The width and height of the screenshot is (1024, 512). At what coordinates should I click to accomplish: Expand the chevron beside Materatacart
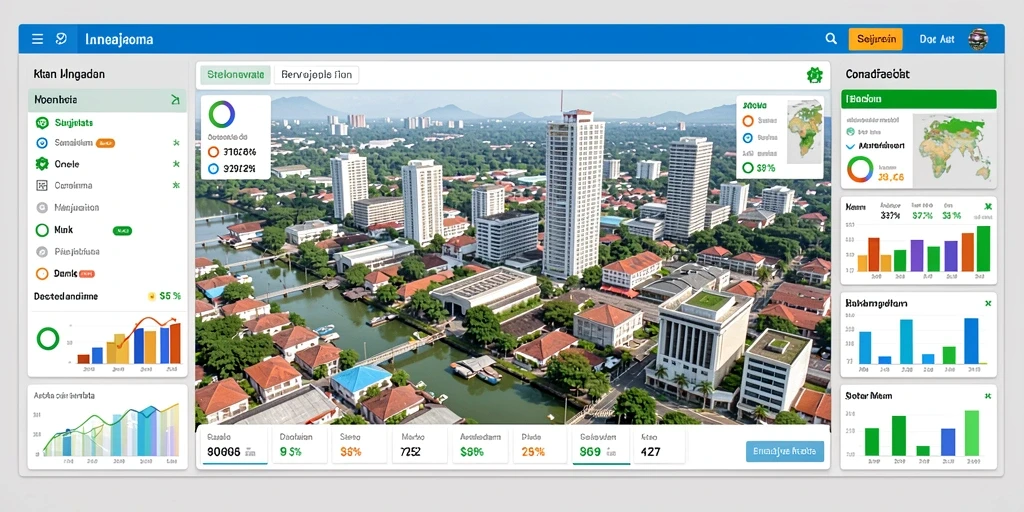click(850, 146)
